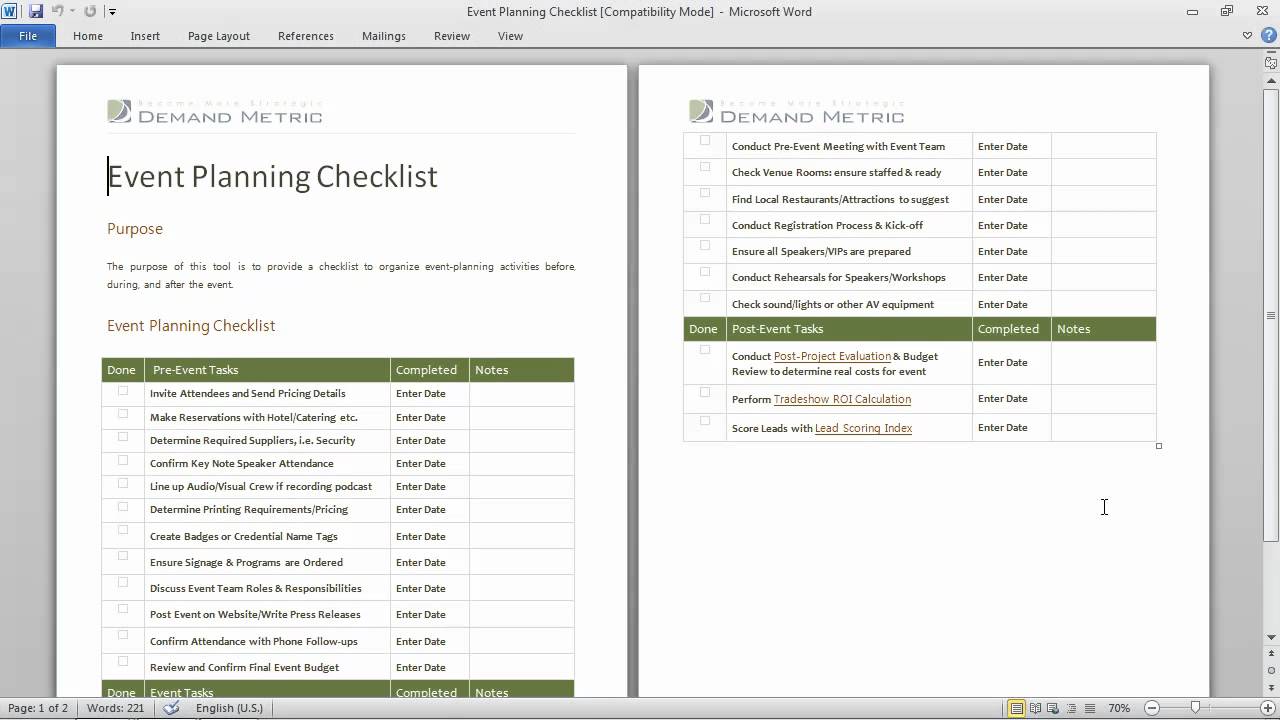Screen dimensions: 1280x720
Task: Click the vertical scrollbar down arrow
Action: (1271, 637)
